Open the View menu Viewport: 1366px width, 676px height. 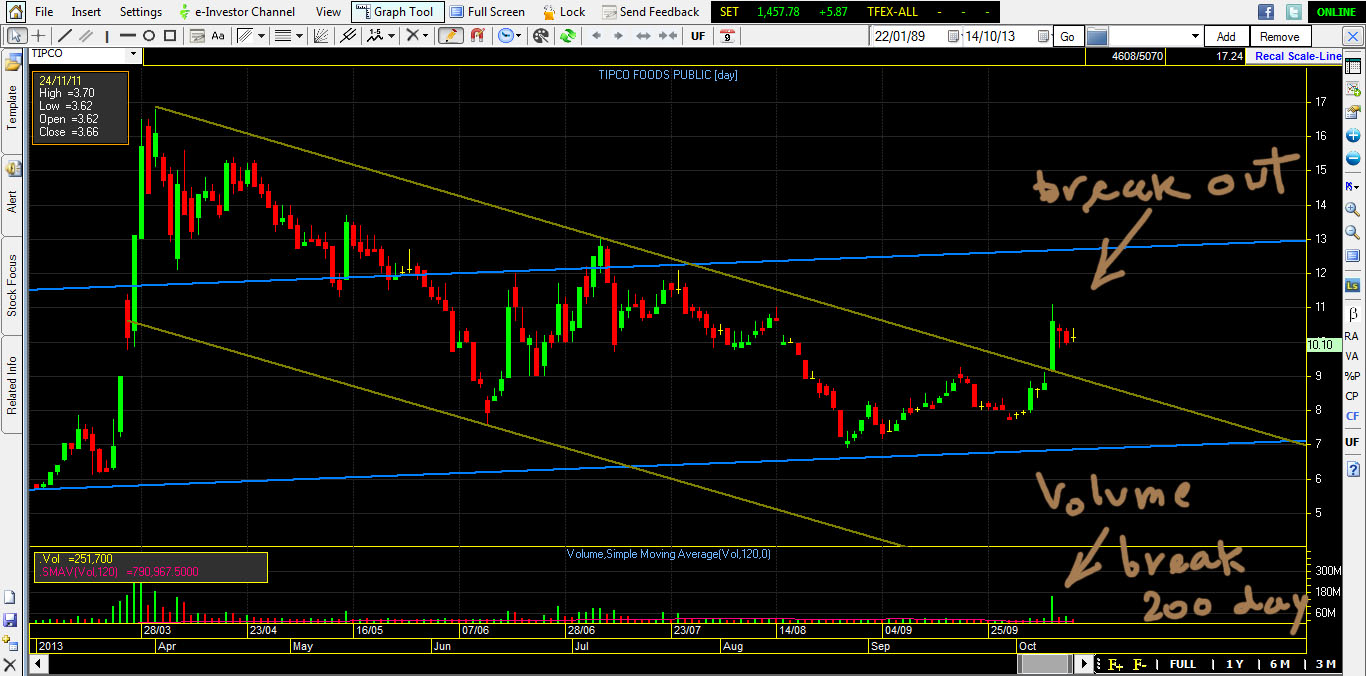coord(328,12)
